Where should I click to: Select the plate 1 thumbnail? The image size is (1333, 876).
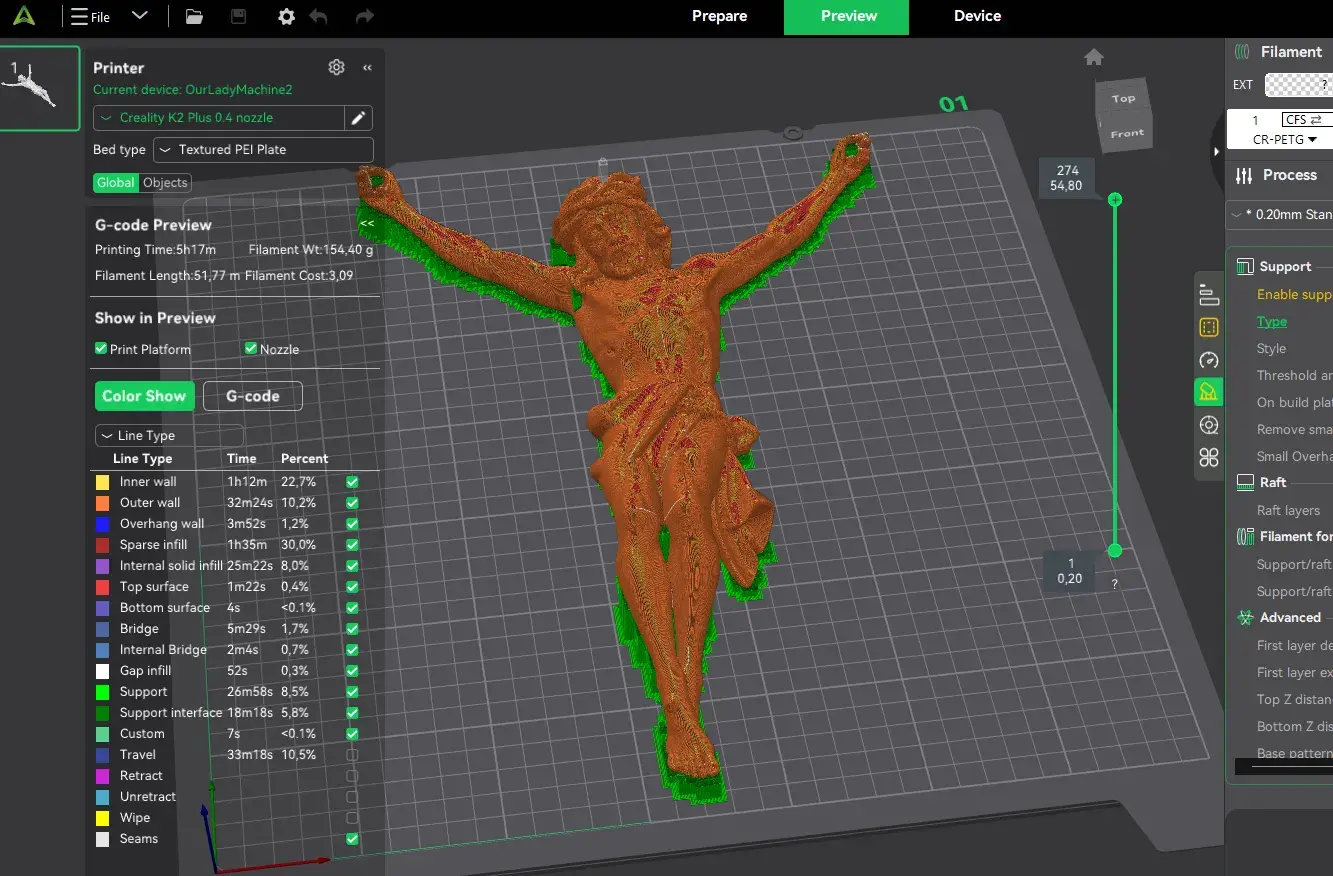(40, 88)
